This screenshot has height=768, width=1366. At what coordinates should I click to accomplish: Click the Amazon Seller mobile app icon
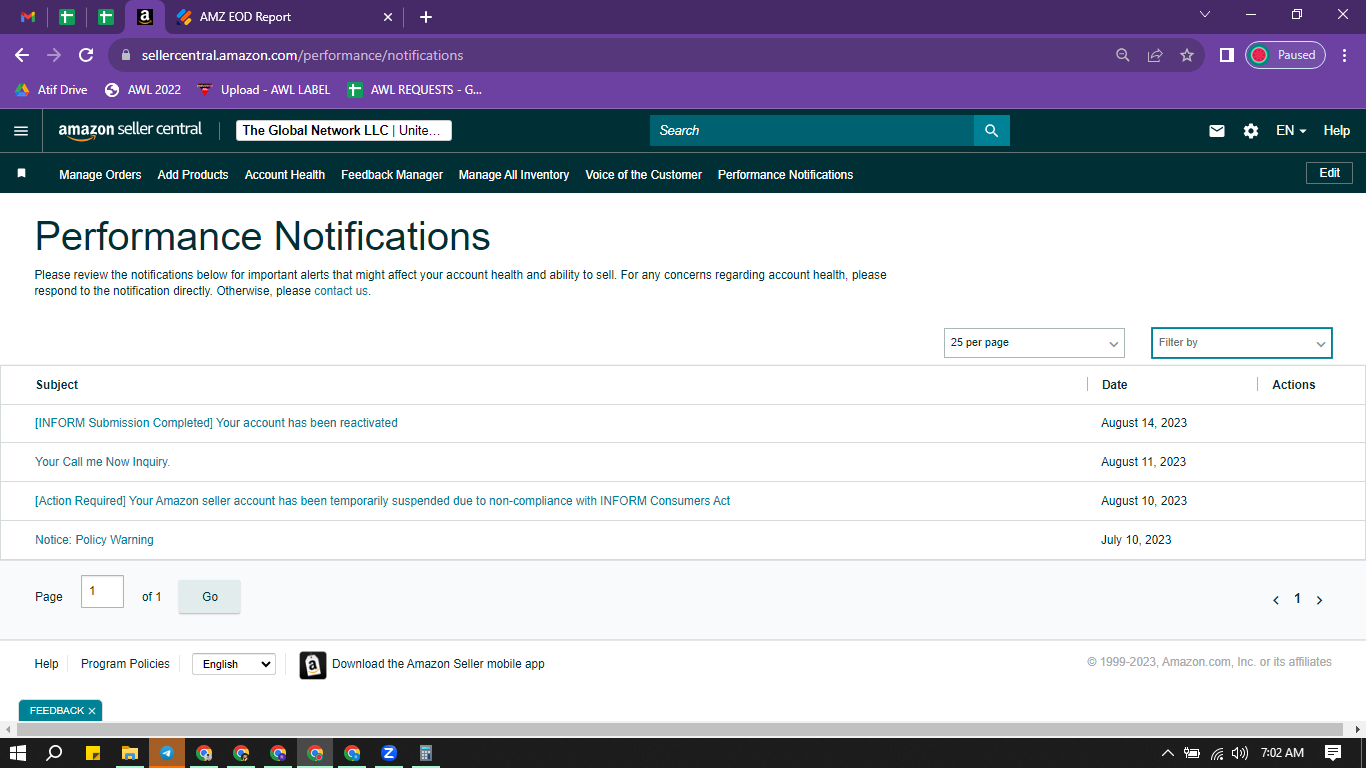pyautogui.click(x=313, y=664)
